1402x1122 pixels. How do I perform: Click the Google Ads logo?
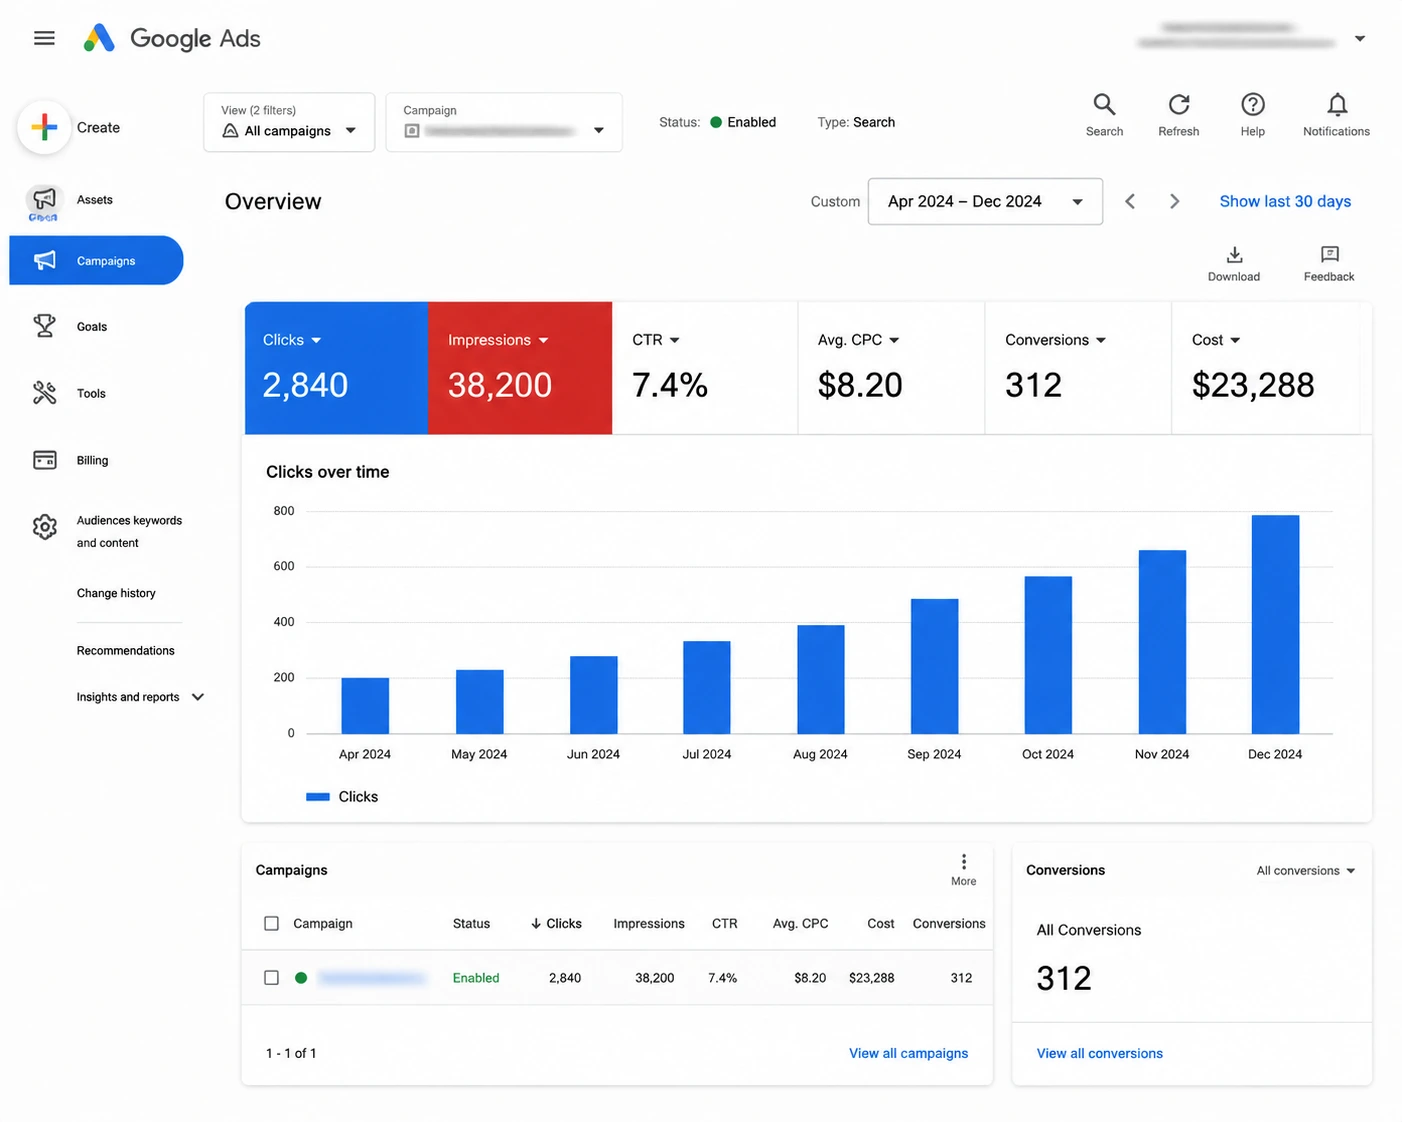click(x=172, y=38)
